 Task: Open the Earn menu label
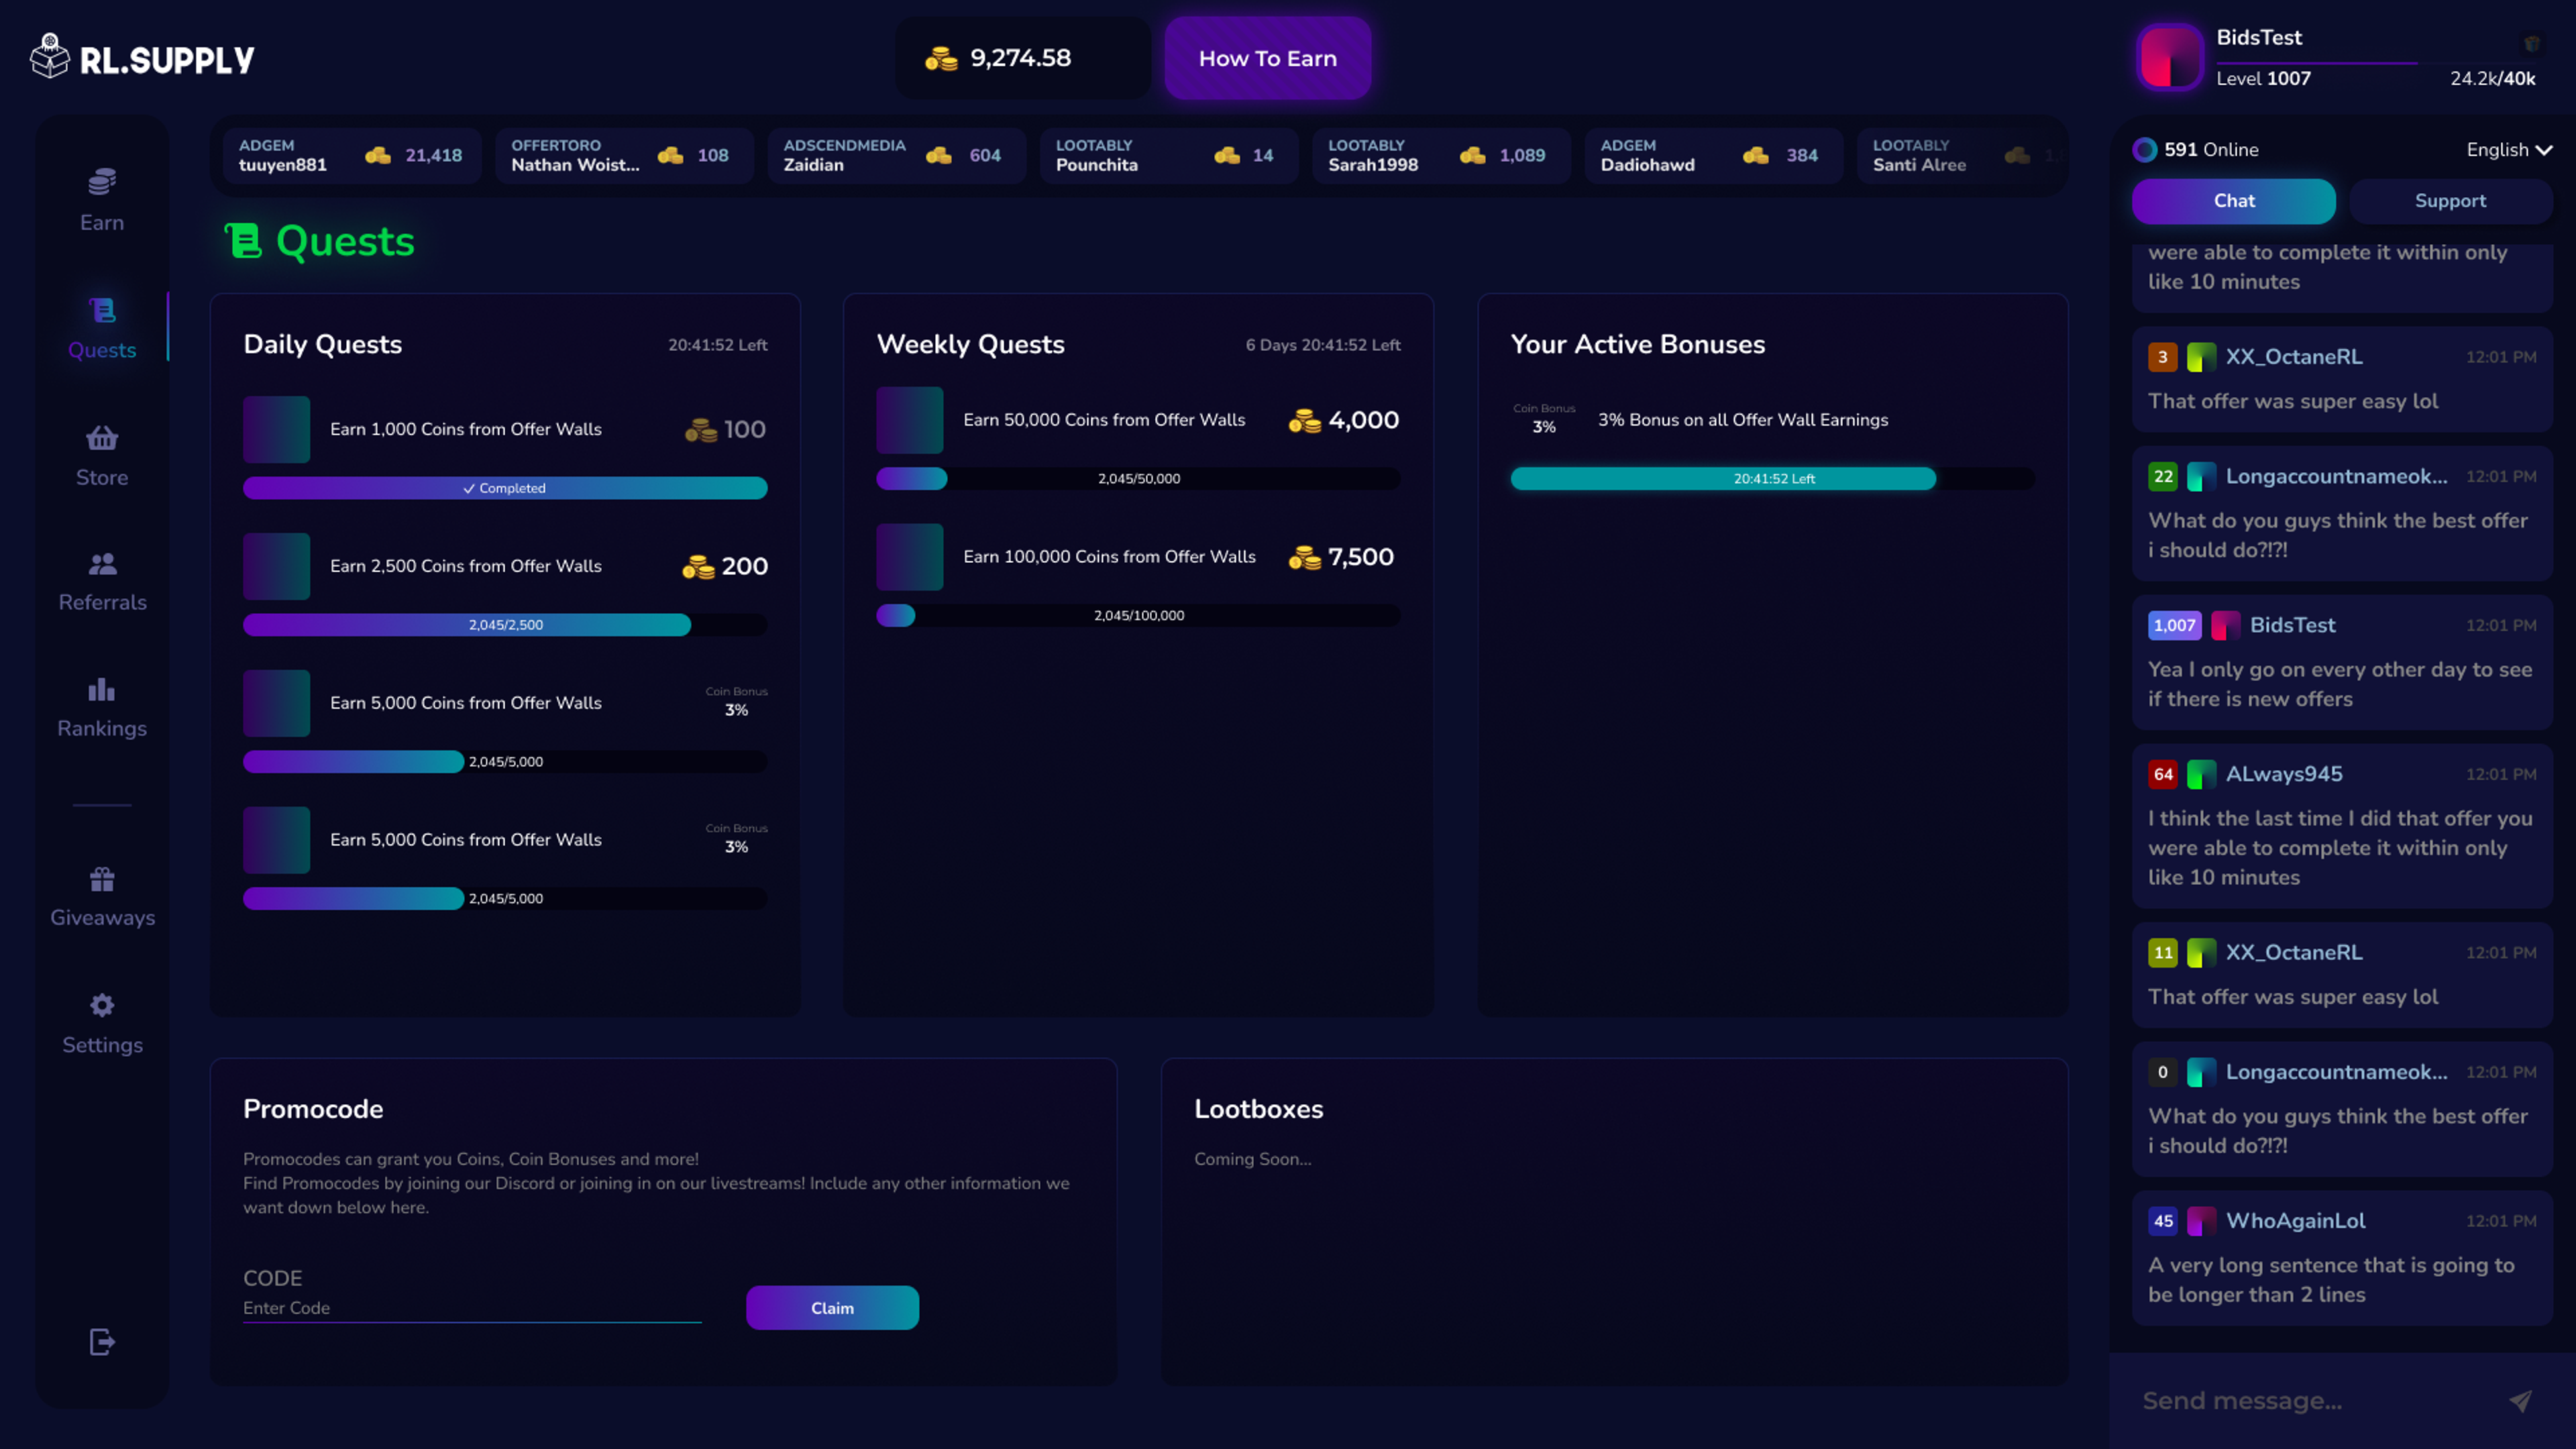coord(102,223)
